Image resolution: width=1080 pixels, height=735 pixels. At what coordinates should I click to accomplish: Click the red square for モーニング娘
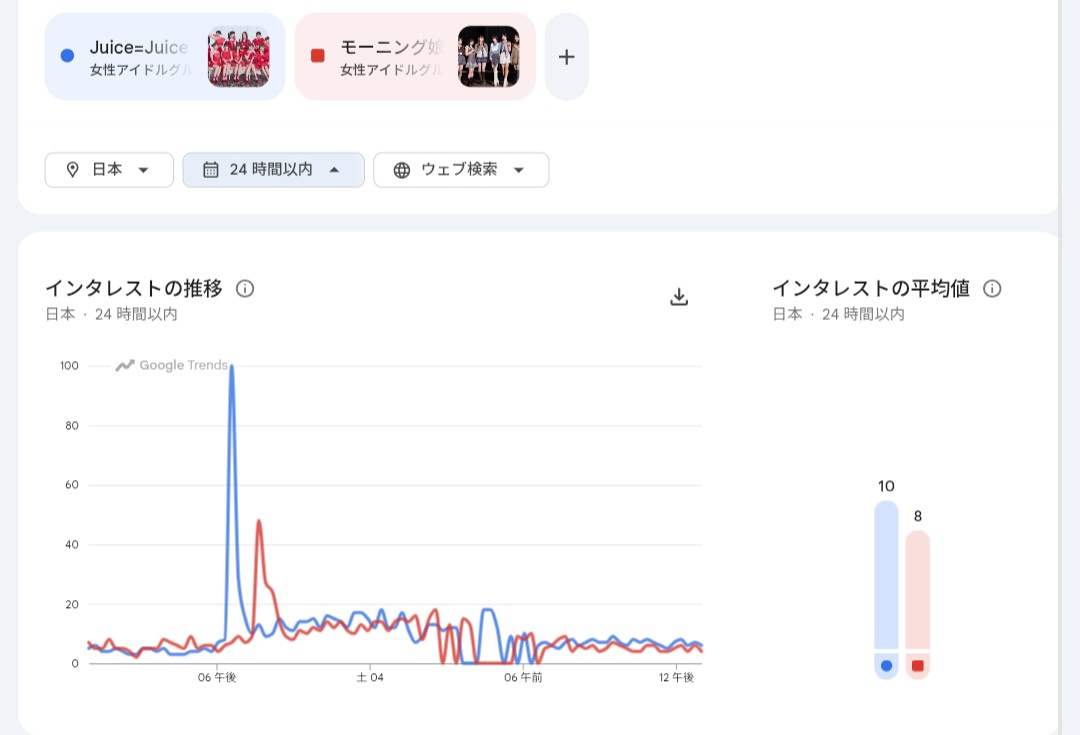coord(318,56)
